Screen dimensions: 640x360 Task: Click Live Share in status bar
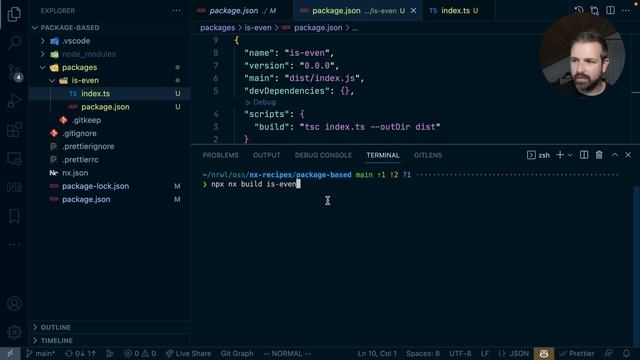(189, 353)
